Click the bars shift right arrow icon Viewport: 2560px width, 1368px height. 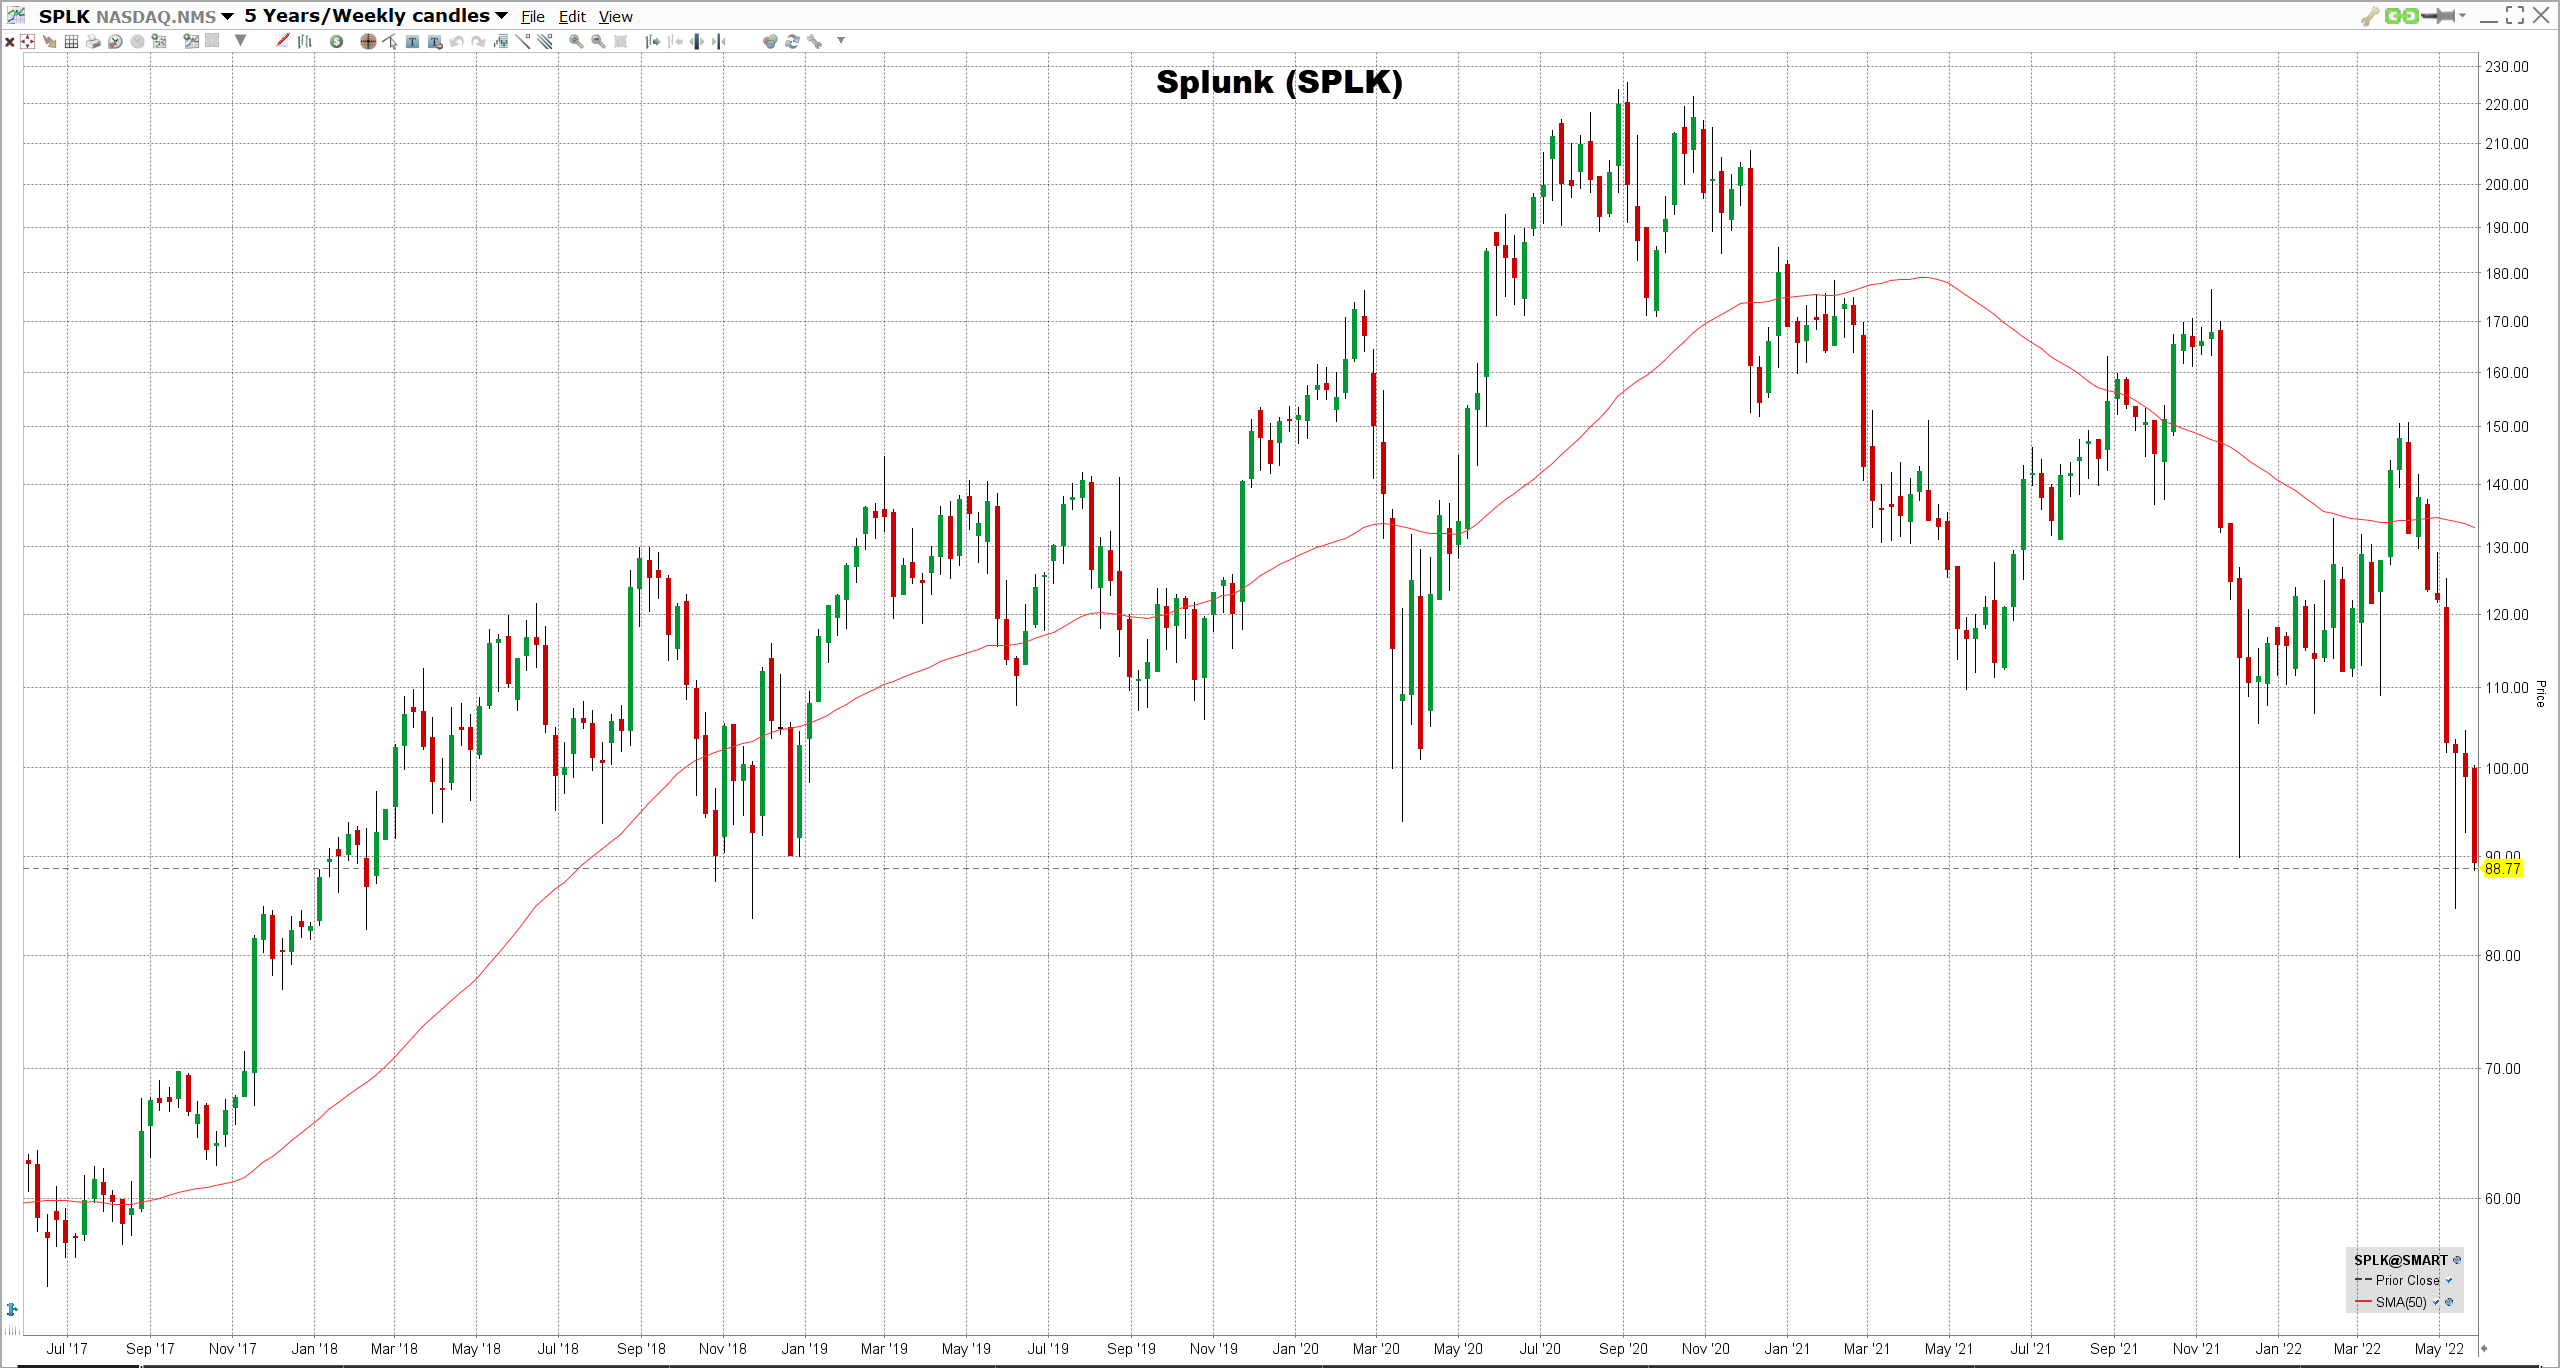click(x=652, y=41)
